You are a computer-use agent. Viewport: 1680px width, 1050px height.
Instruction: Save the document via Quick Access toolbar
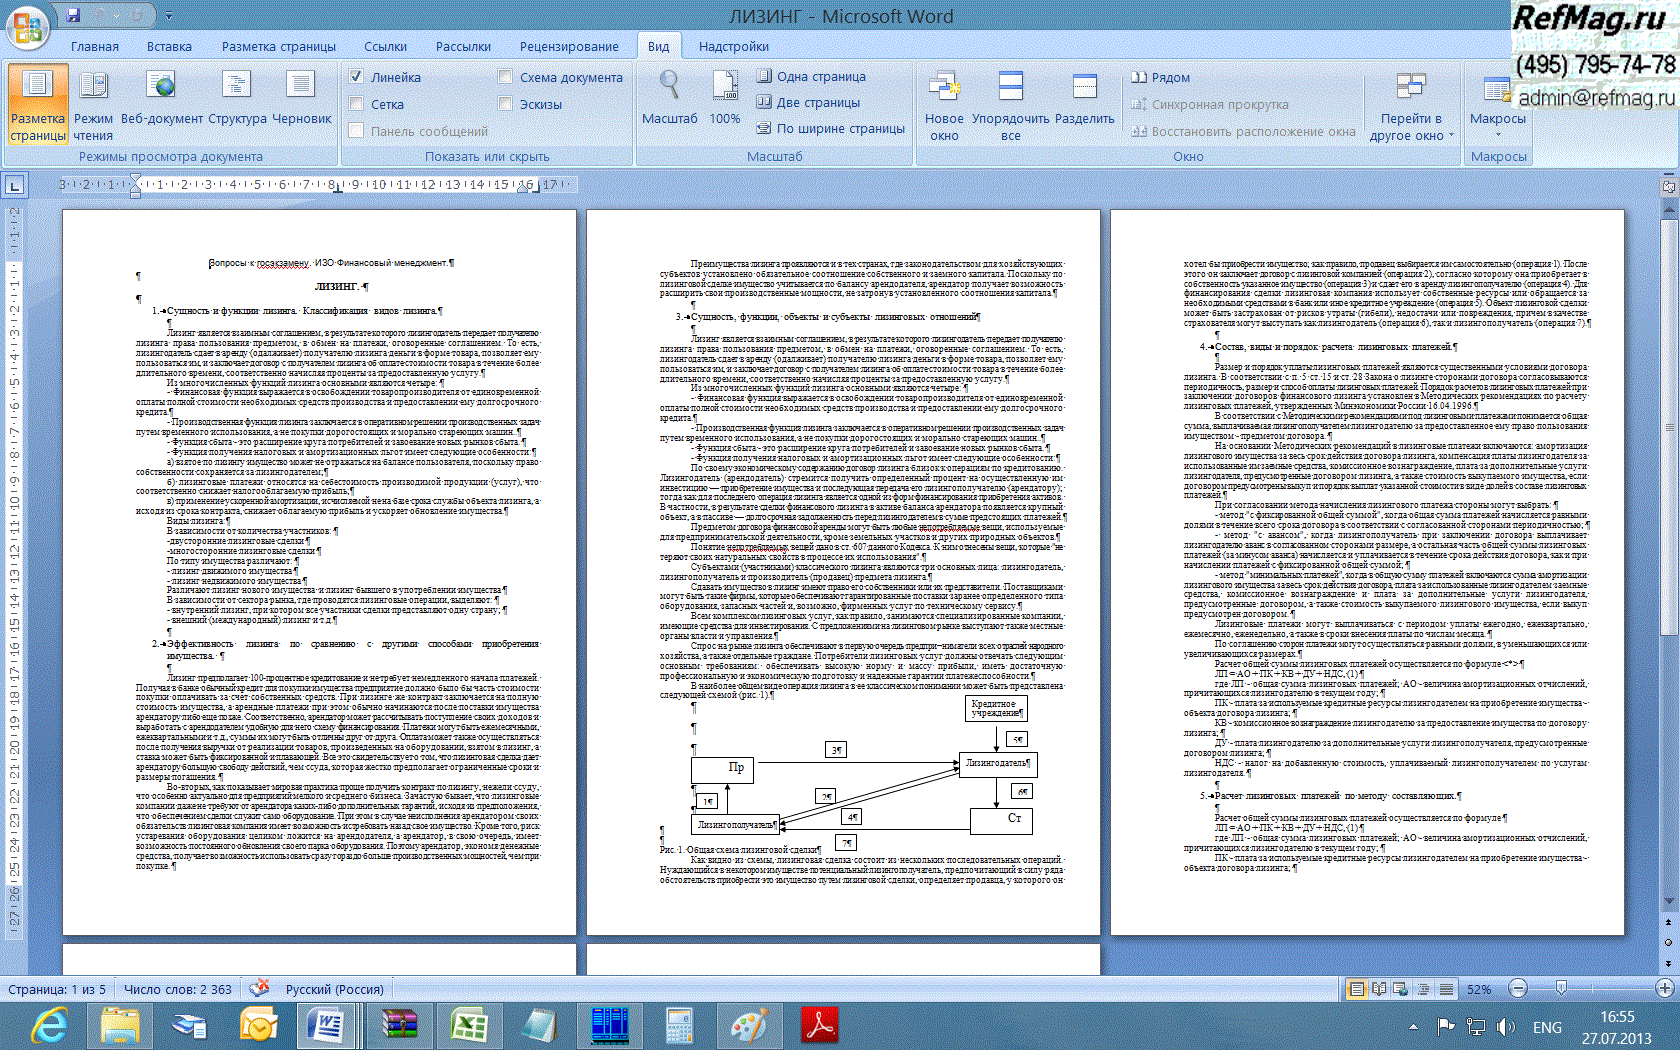click(73, 15)
